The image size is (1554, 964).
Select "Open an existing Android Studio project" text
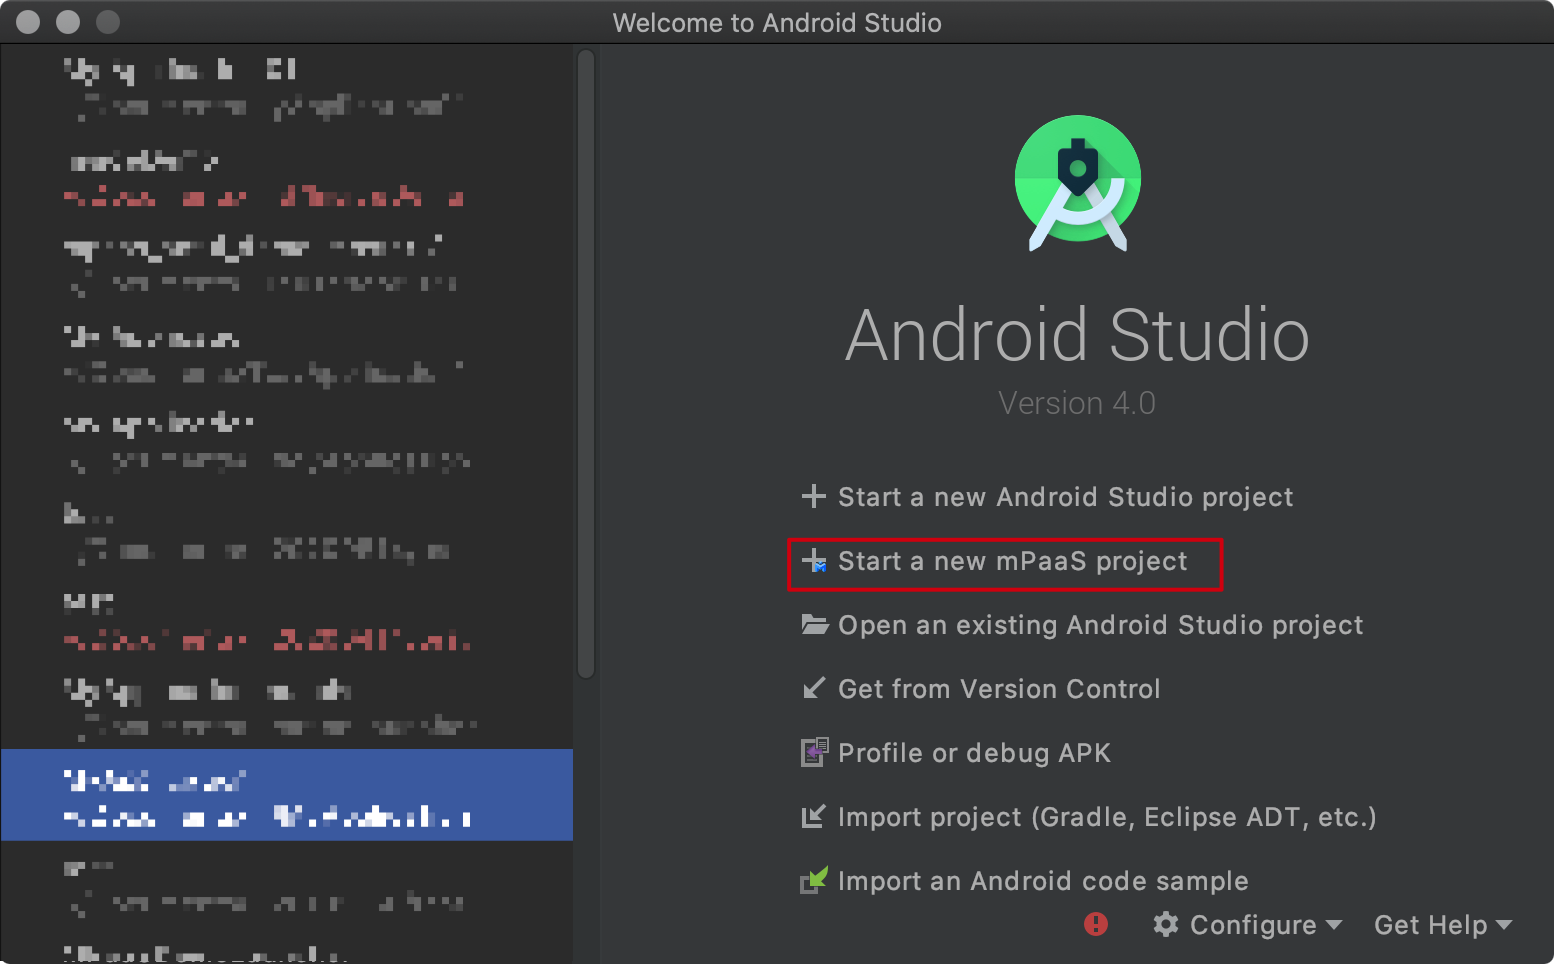1100,625
